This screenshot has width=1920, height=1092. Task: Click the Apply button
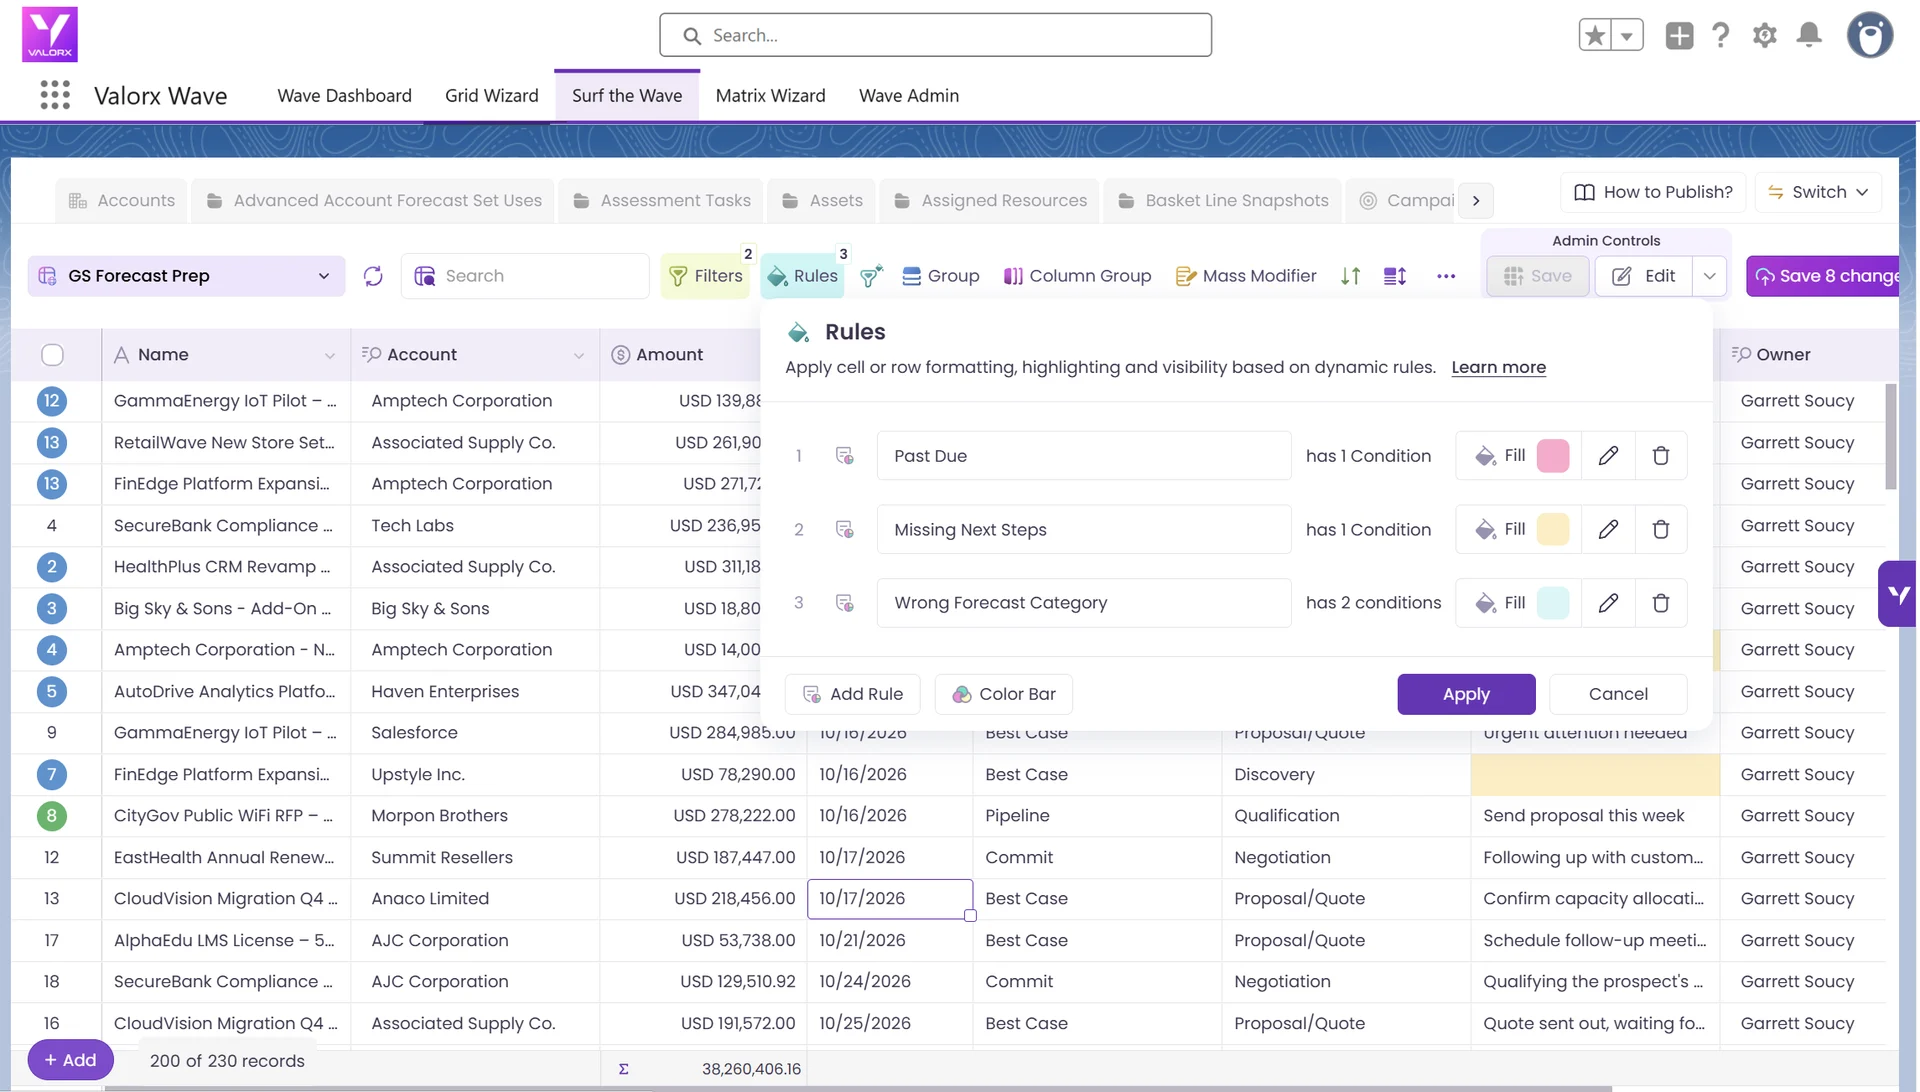[1466, 694]
